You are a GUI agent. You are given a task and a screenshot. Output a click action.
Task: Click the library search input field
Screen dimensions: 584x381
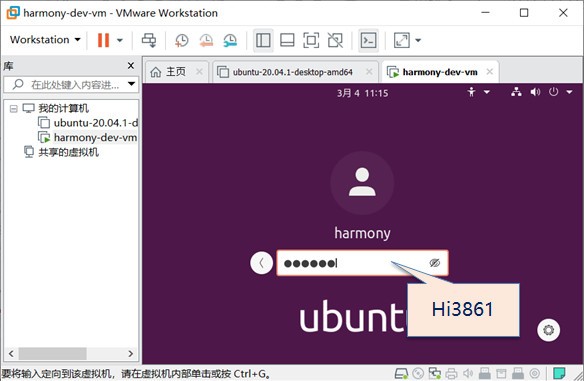pos(71,85)
